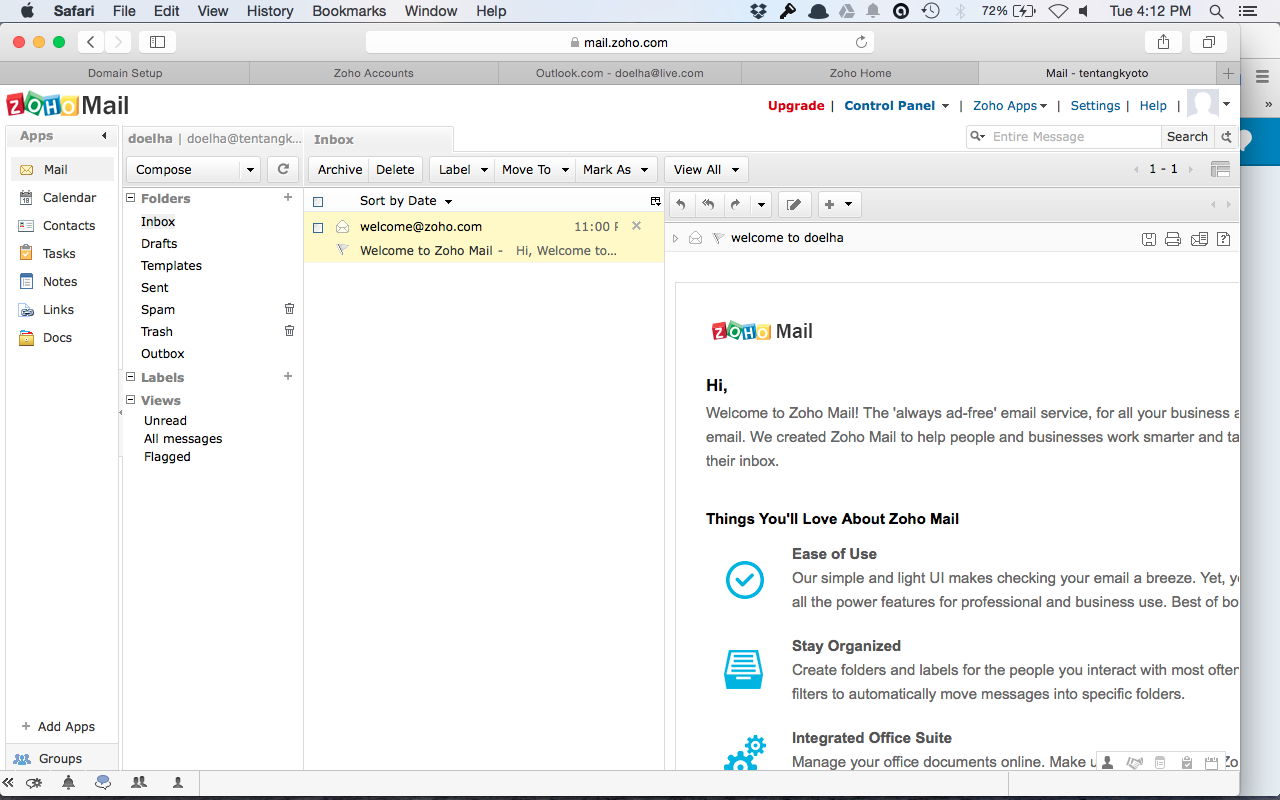Print the open welcome email
This screenshot has height=800, width=1280.
click(1173, 239)
